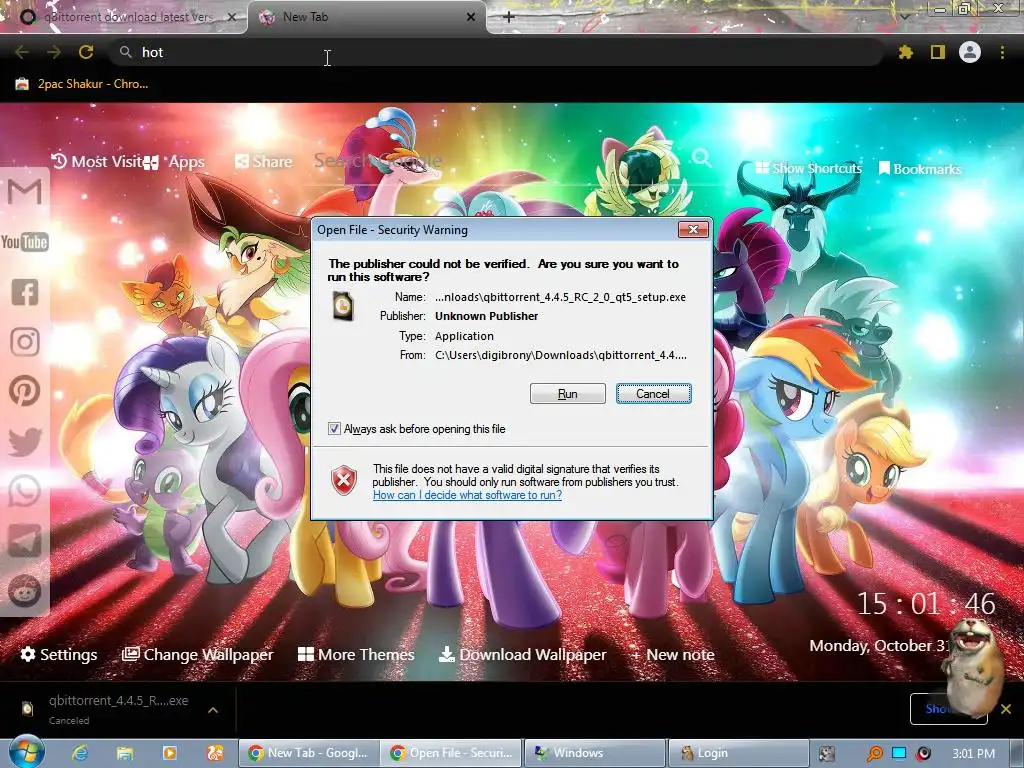Close the New Tab browser tab
1024x768 pixels.
471,17
